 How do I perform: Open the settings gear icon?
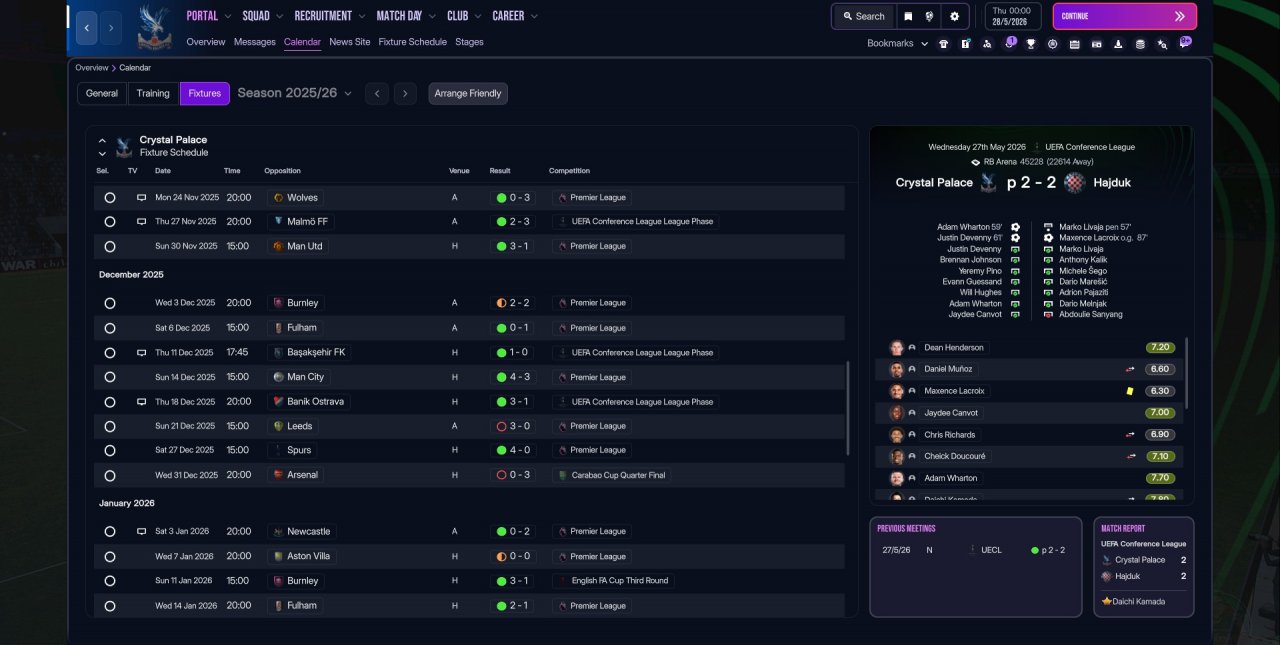pyautogui.click(x=954, y=16)
